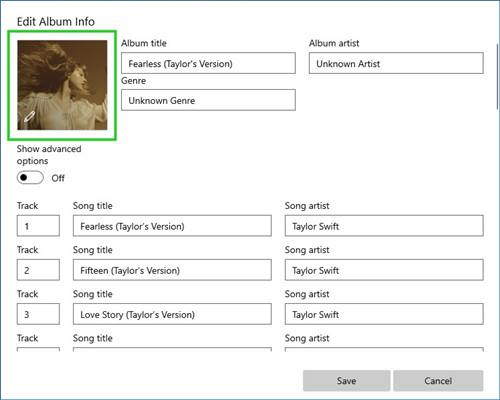Click the Edit Album Info heading

coord(56,22)
